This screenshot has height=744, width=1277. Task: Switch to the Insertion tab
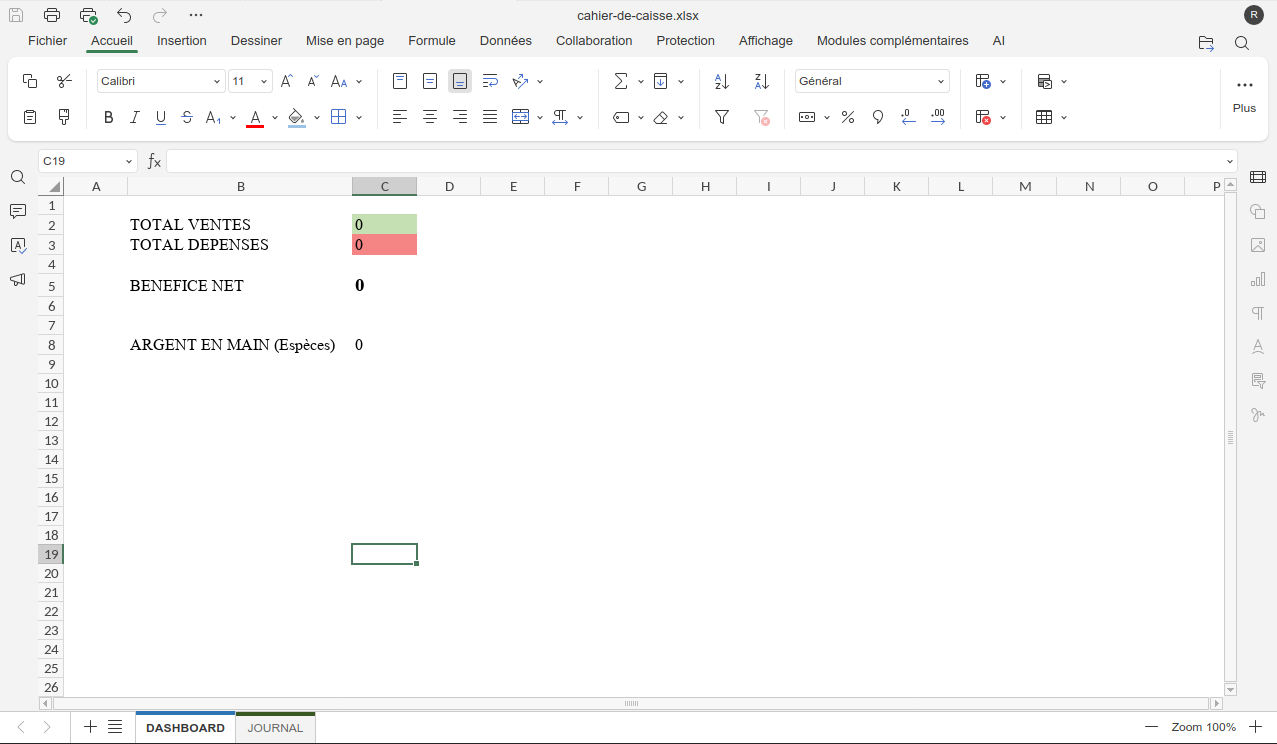point(182,41)
